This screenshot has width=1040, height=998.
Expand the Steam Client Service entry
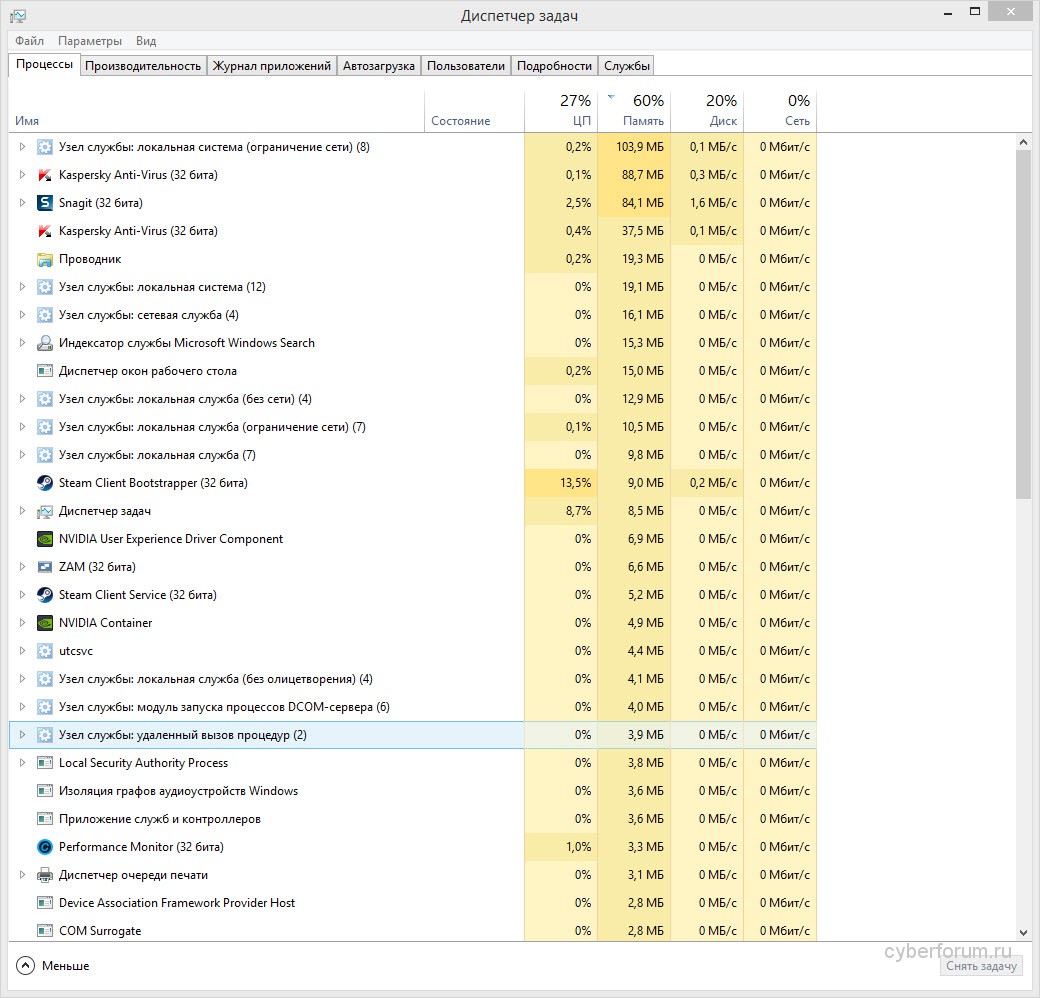[x=23, y=595]
